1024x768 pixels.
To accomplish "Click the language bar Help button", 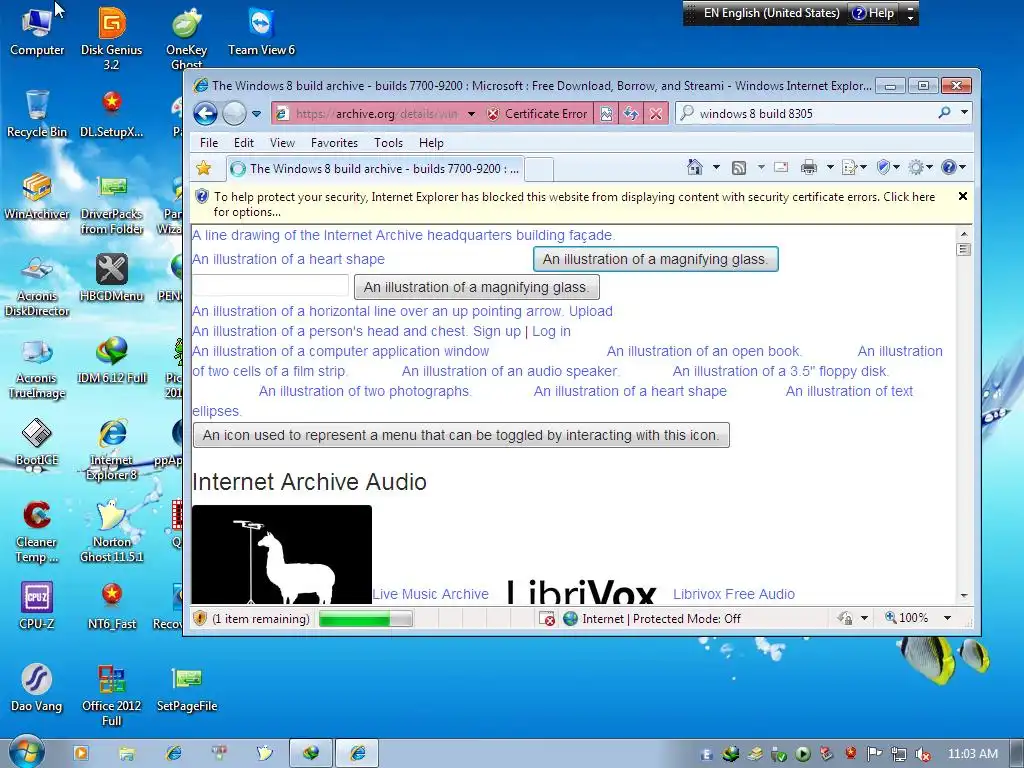I will [873, 13].
